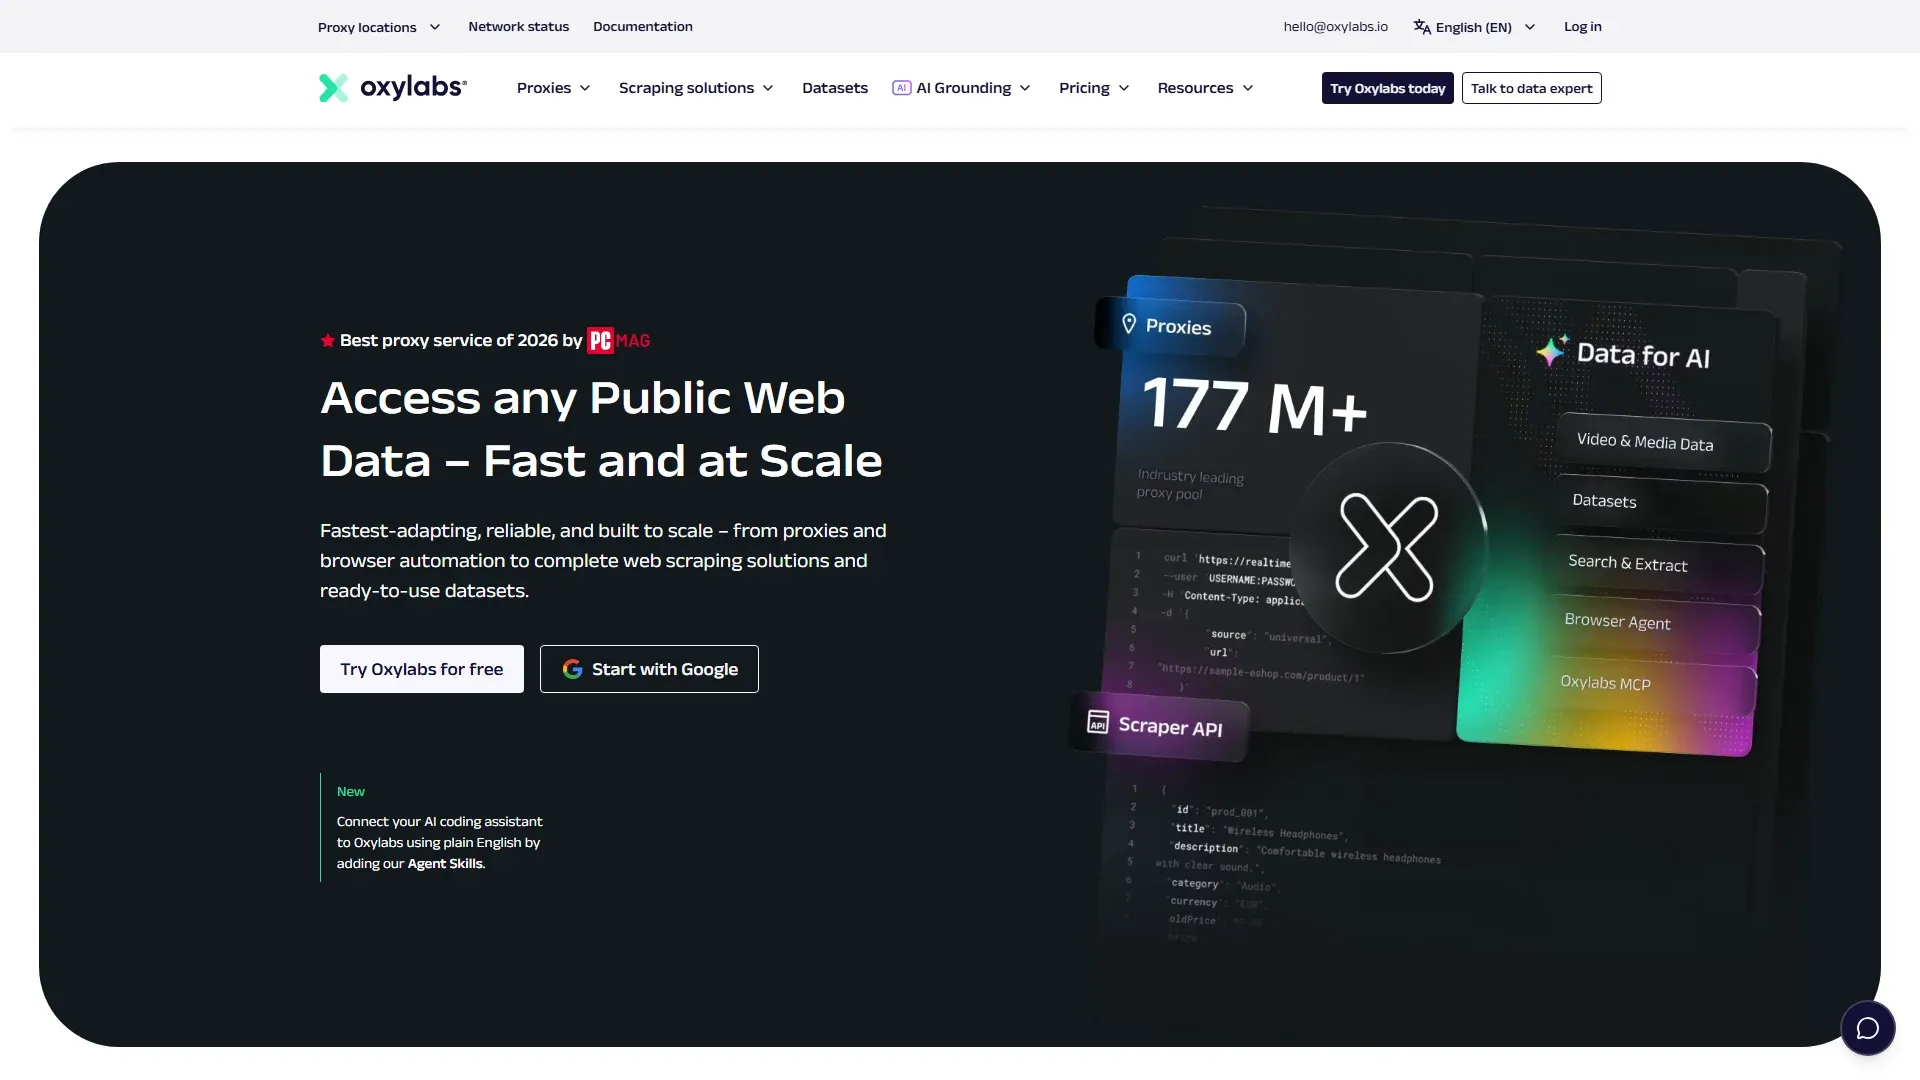Click the large X emblem in hero graphic

1387,547
